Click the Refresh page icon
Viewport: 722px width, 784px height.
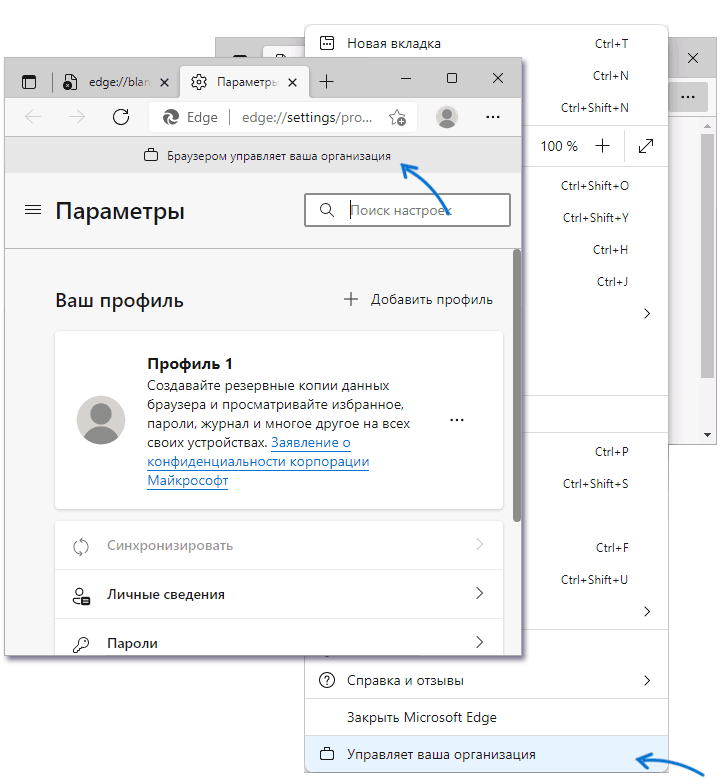120,117
